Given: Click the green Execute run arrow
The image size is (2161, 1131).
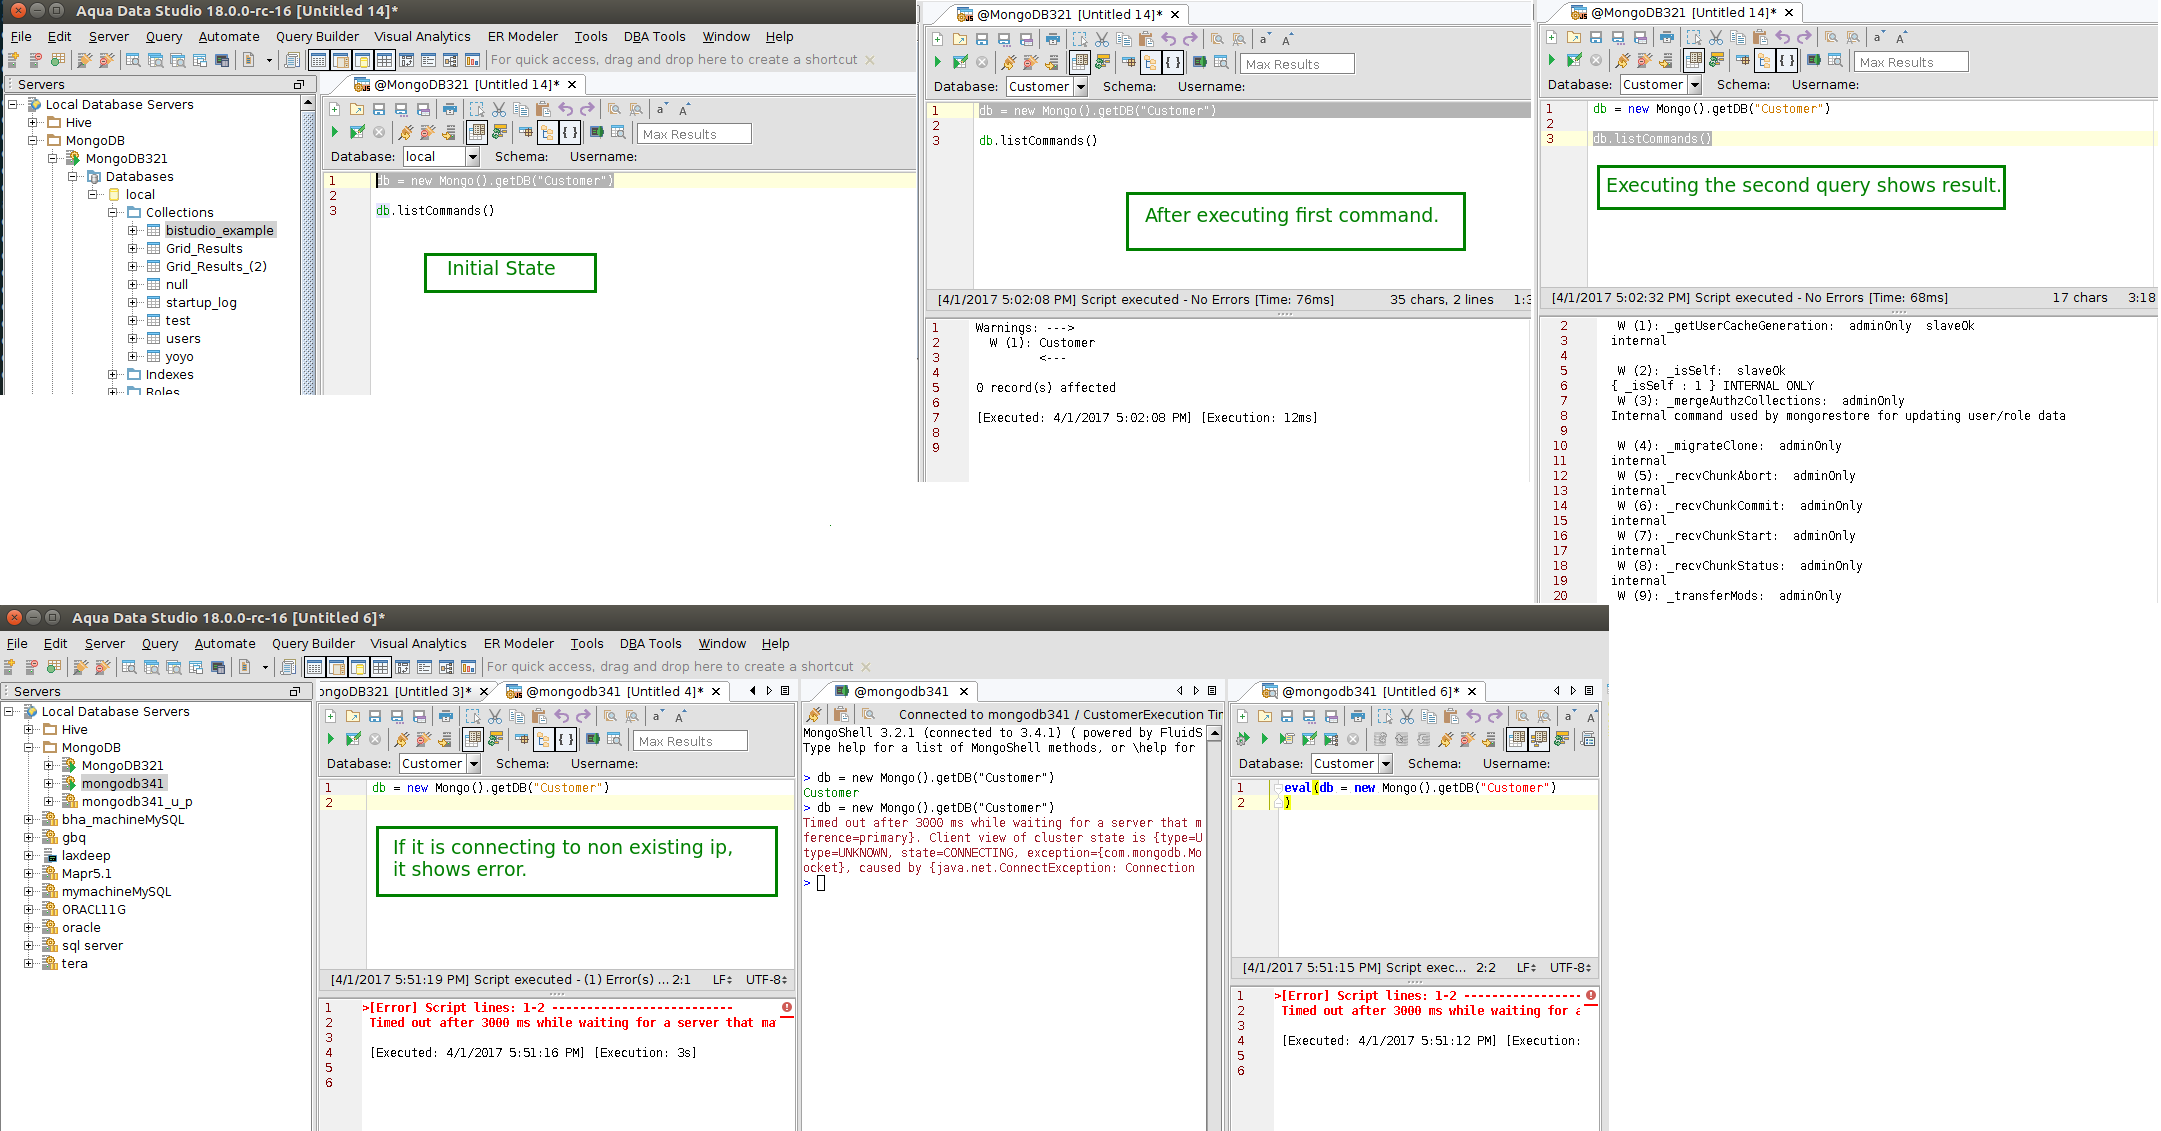Looking at the screenshot, I should [x=335, y=133].
